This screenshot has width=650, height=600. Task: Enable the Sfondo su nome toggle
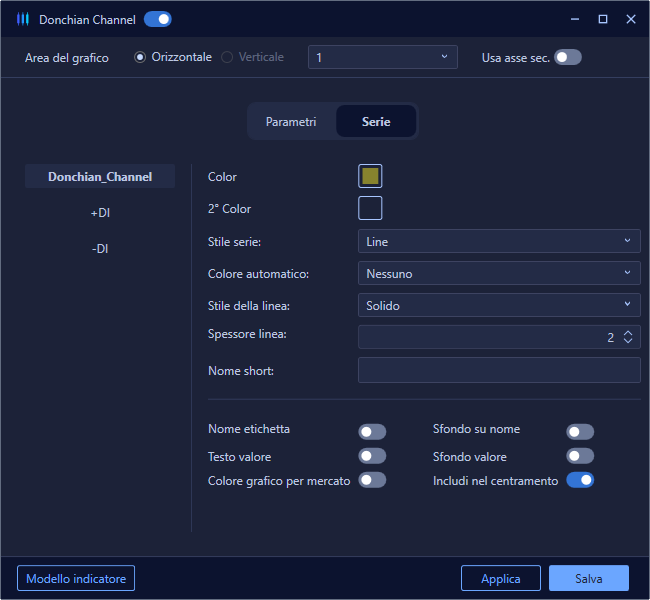[x=580, y=432]
